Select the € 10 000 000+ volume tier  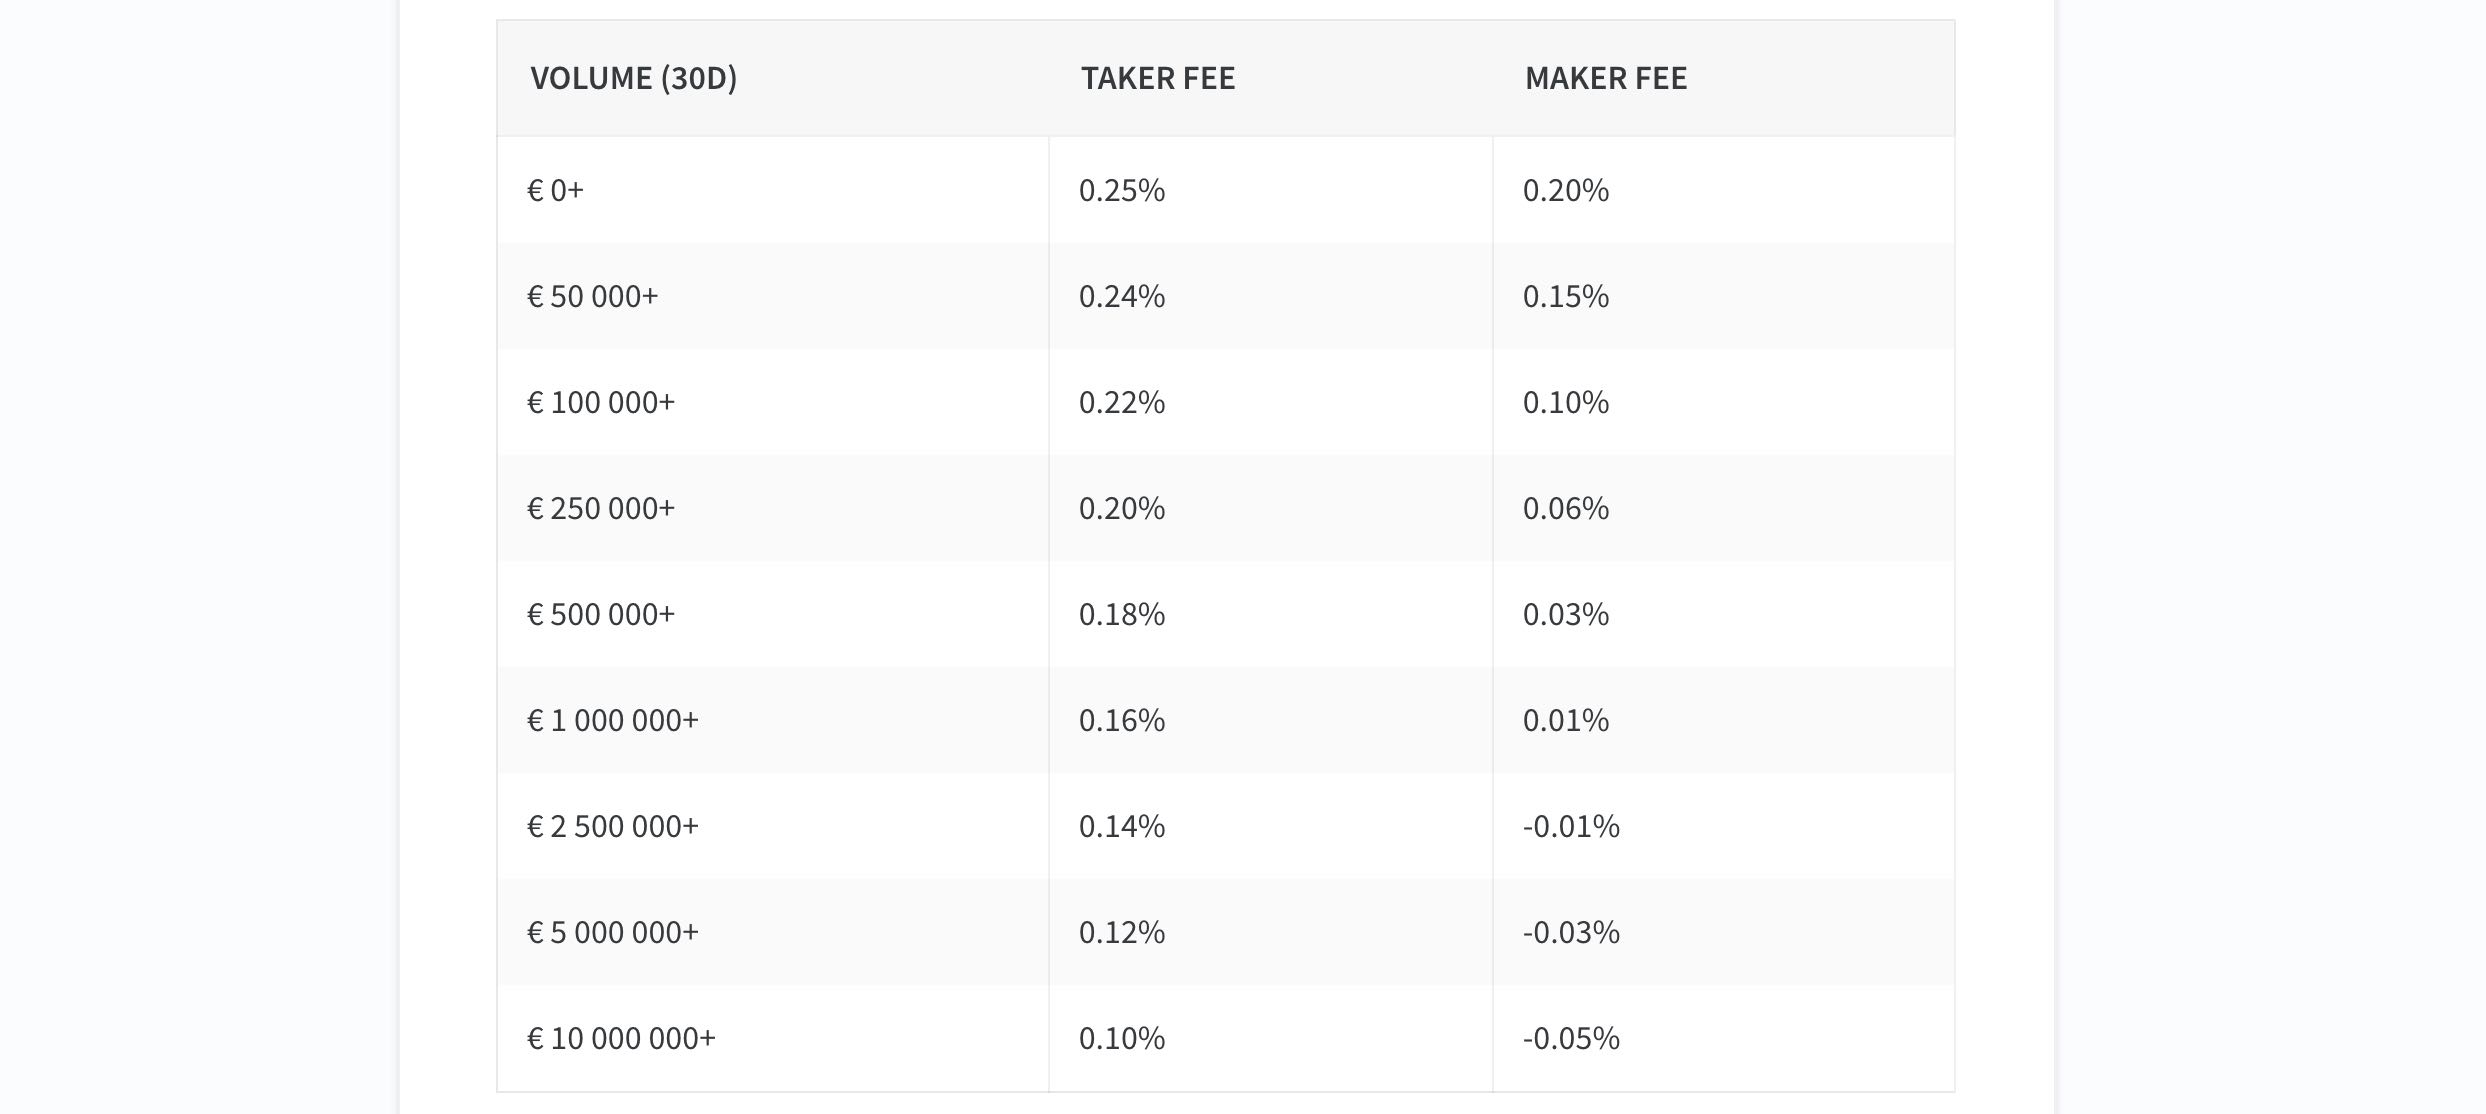pos(621,1038)
